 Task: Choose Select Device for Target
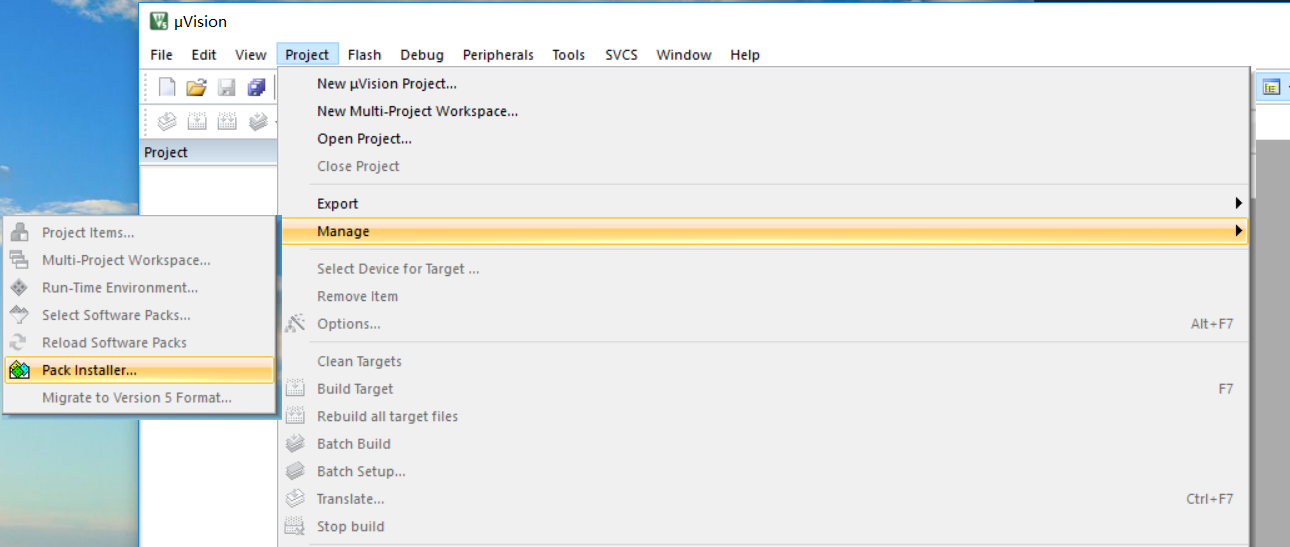(765, 269)
